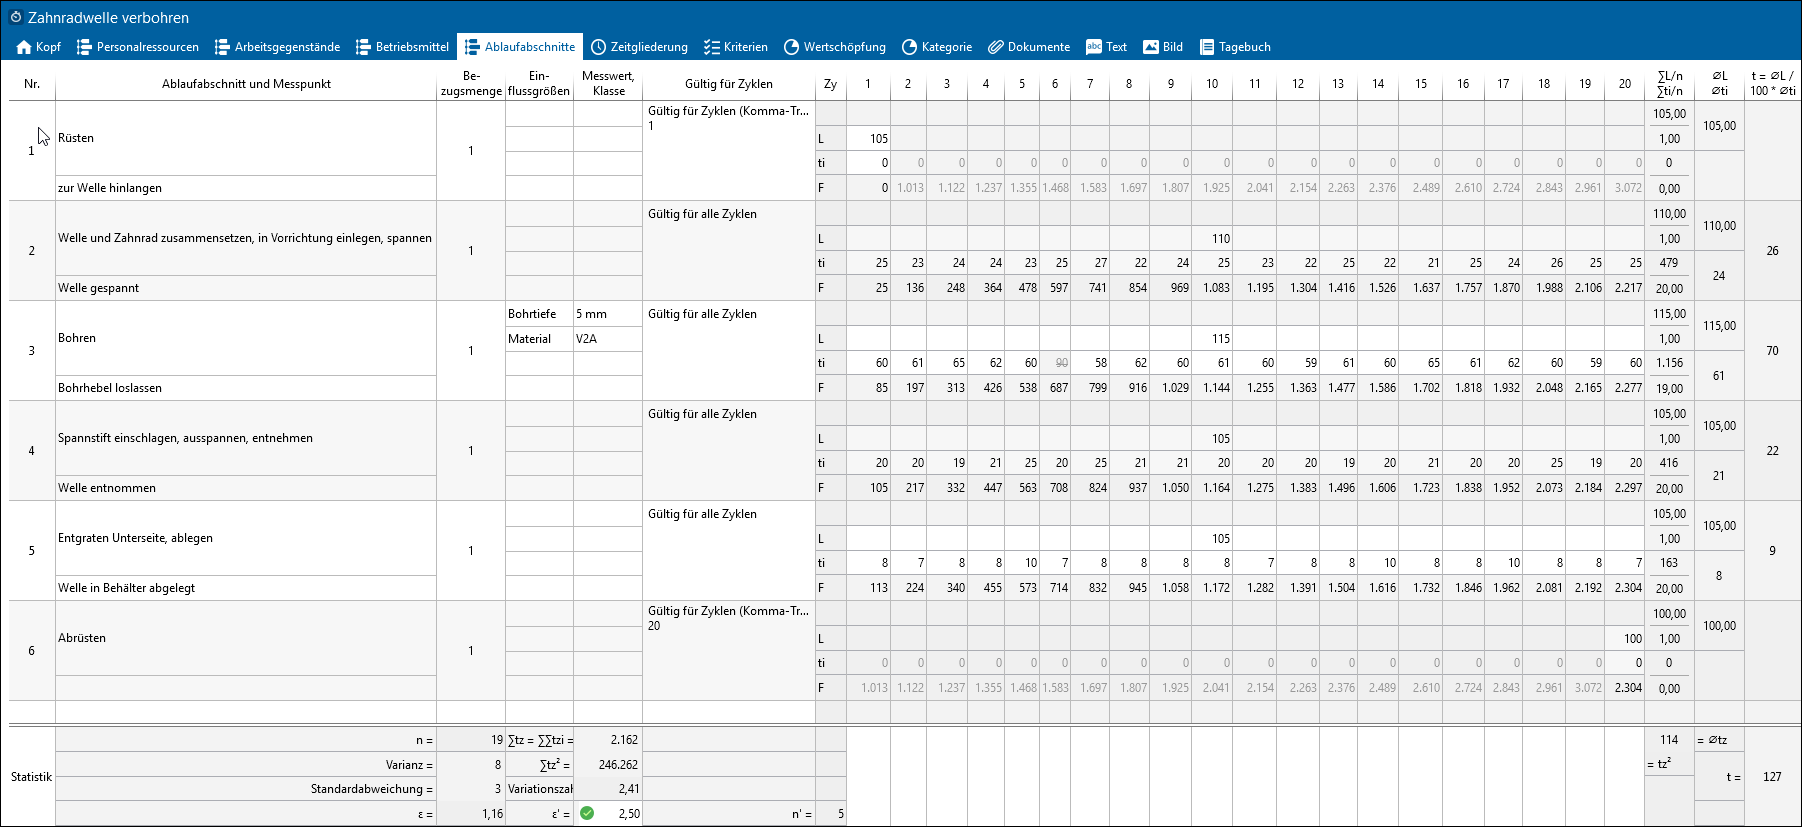The width and height of the screenshot is (1802, 827).
Task: Click the Arbeitsgegenstände list icon
Action: point(222,47)
